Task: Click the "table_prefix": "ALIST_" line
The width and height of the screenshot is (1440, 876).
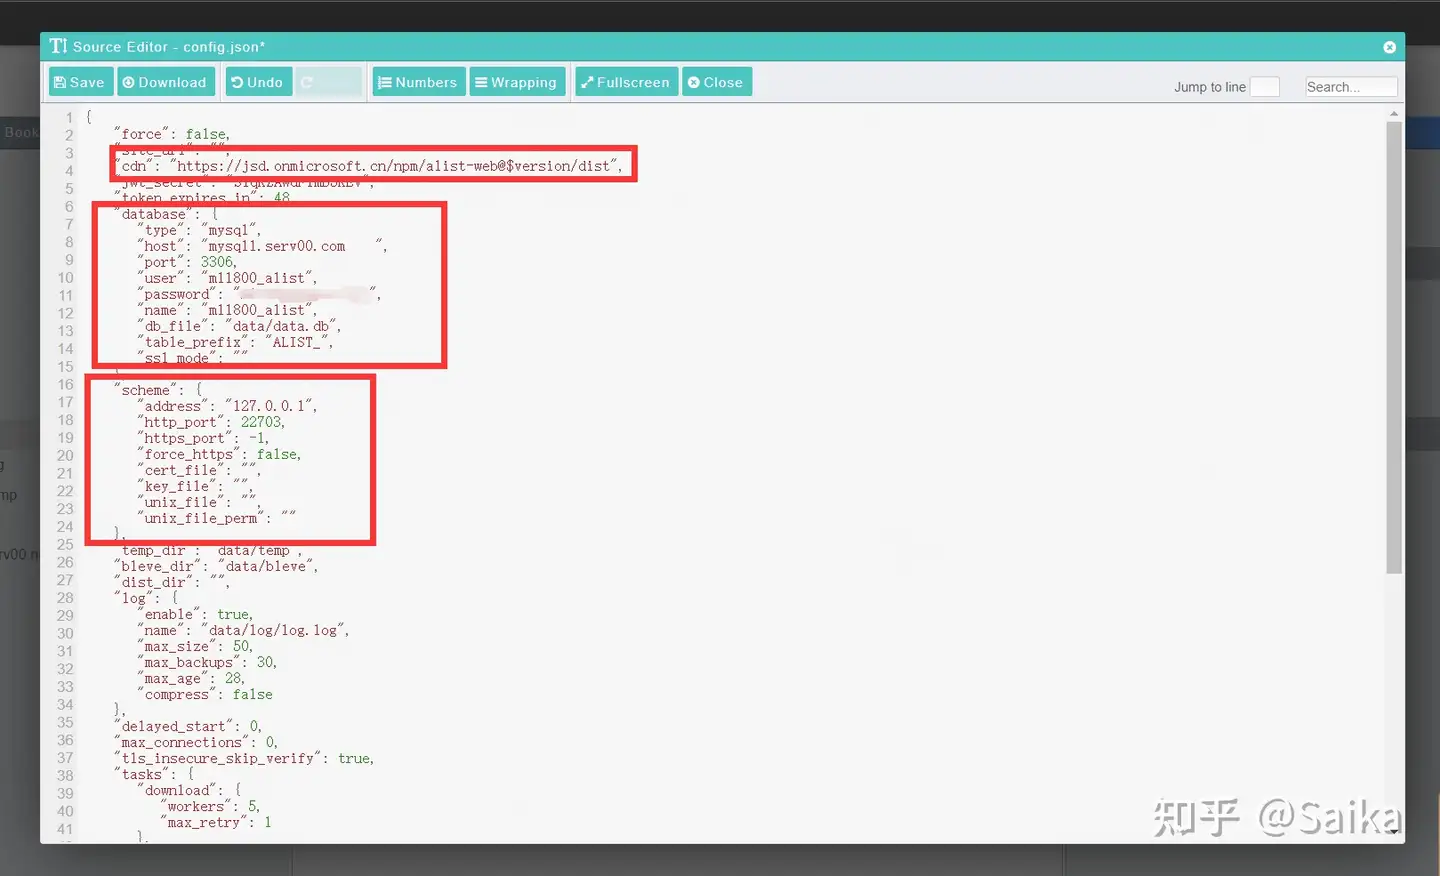Action: [x=235, y=342]
